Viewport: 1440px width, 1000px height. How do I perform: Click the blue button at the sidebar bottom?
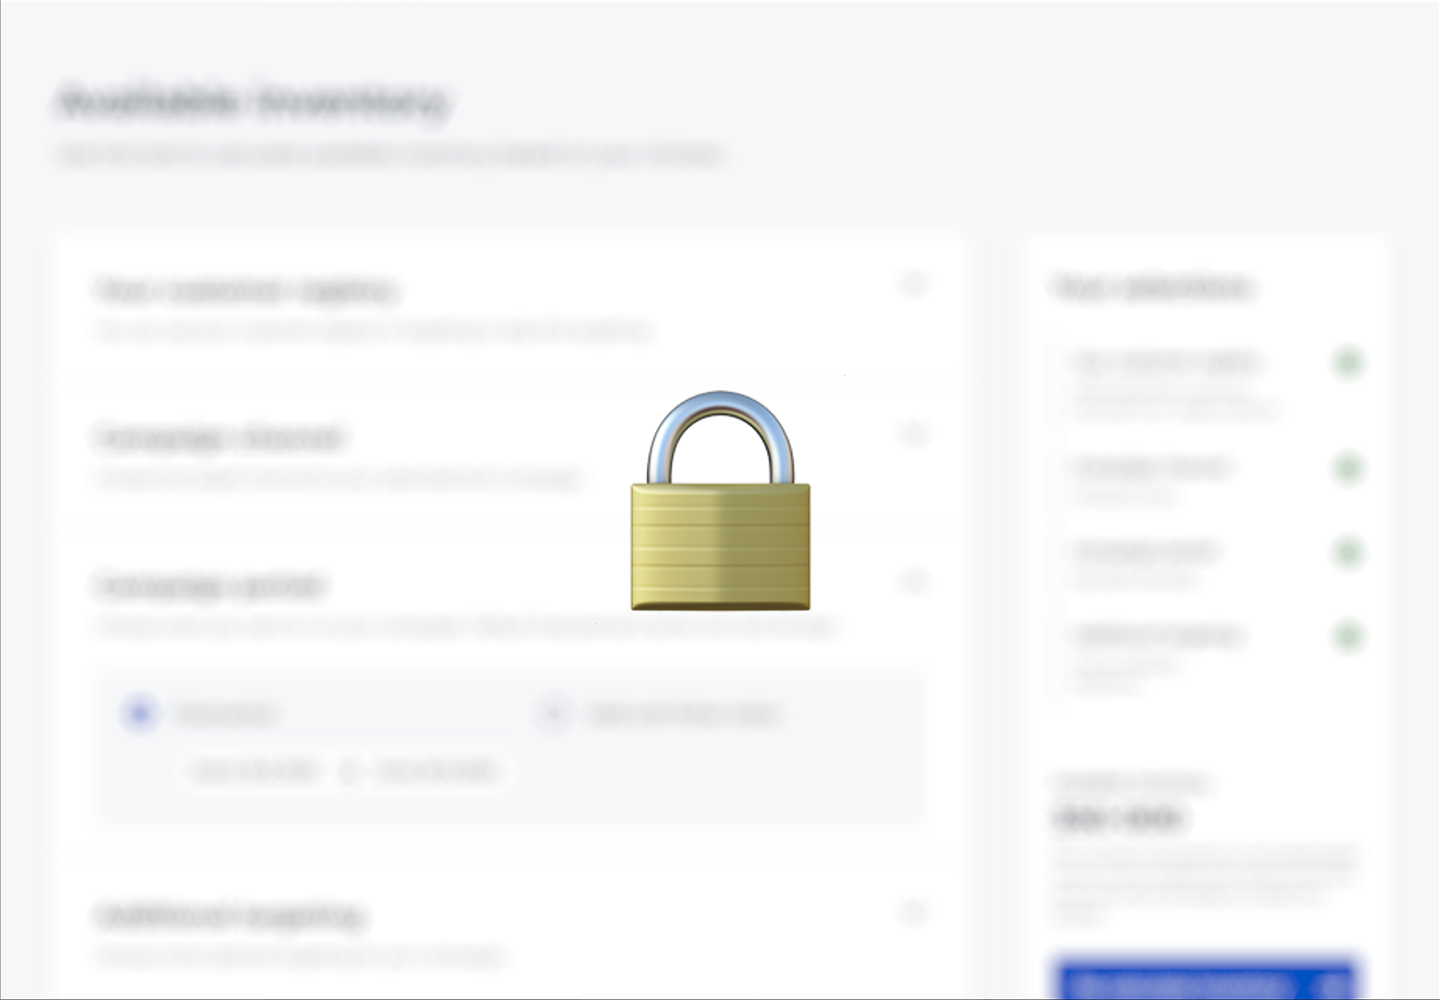point(1207,980)
